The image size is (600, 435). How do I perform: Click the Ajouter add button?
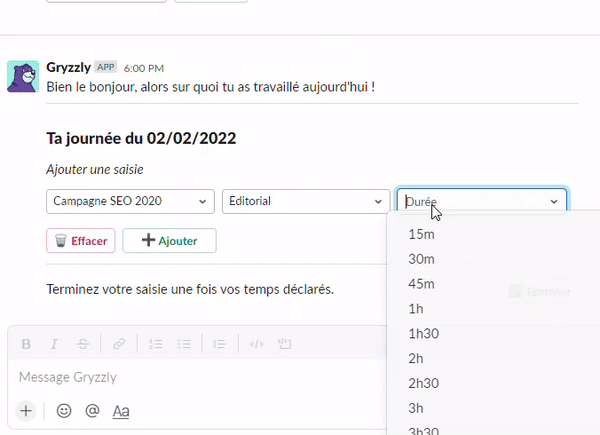(x=170, y=241)
